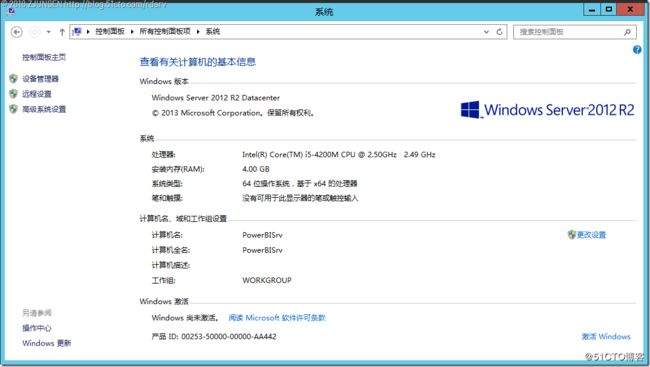Click the computer icon in address bar

[77, 32]
